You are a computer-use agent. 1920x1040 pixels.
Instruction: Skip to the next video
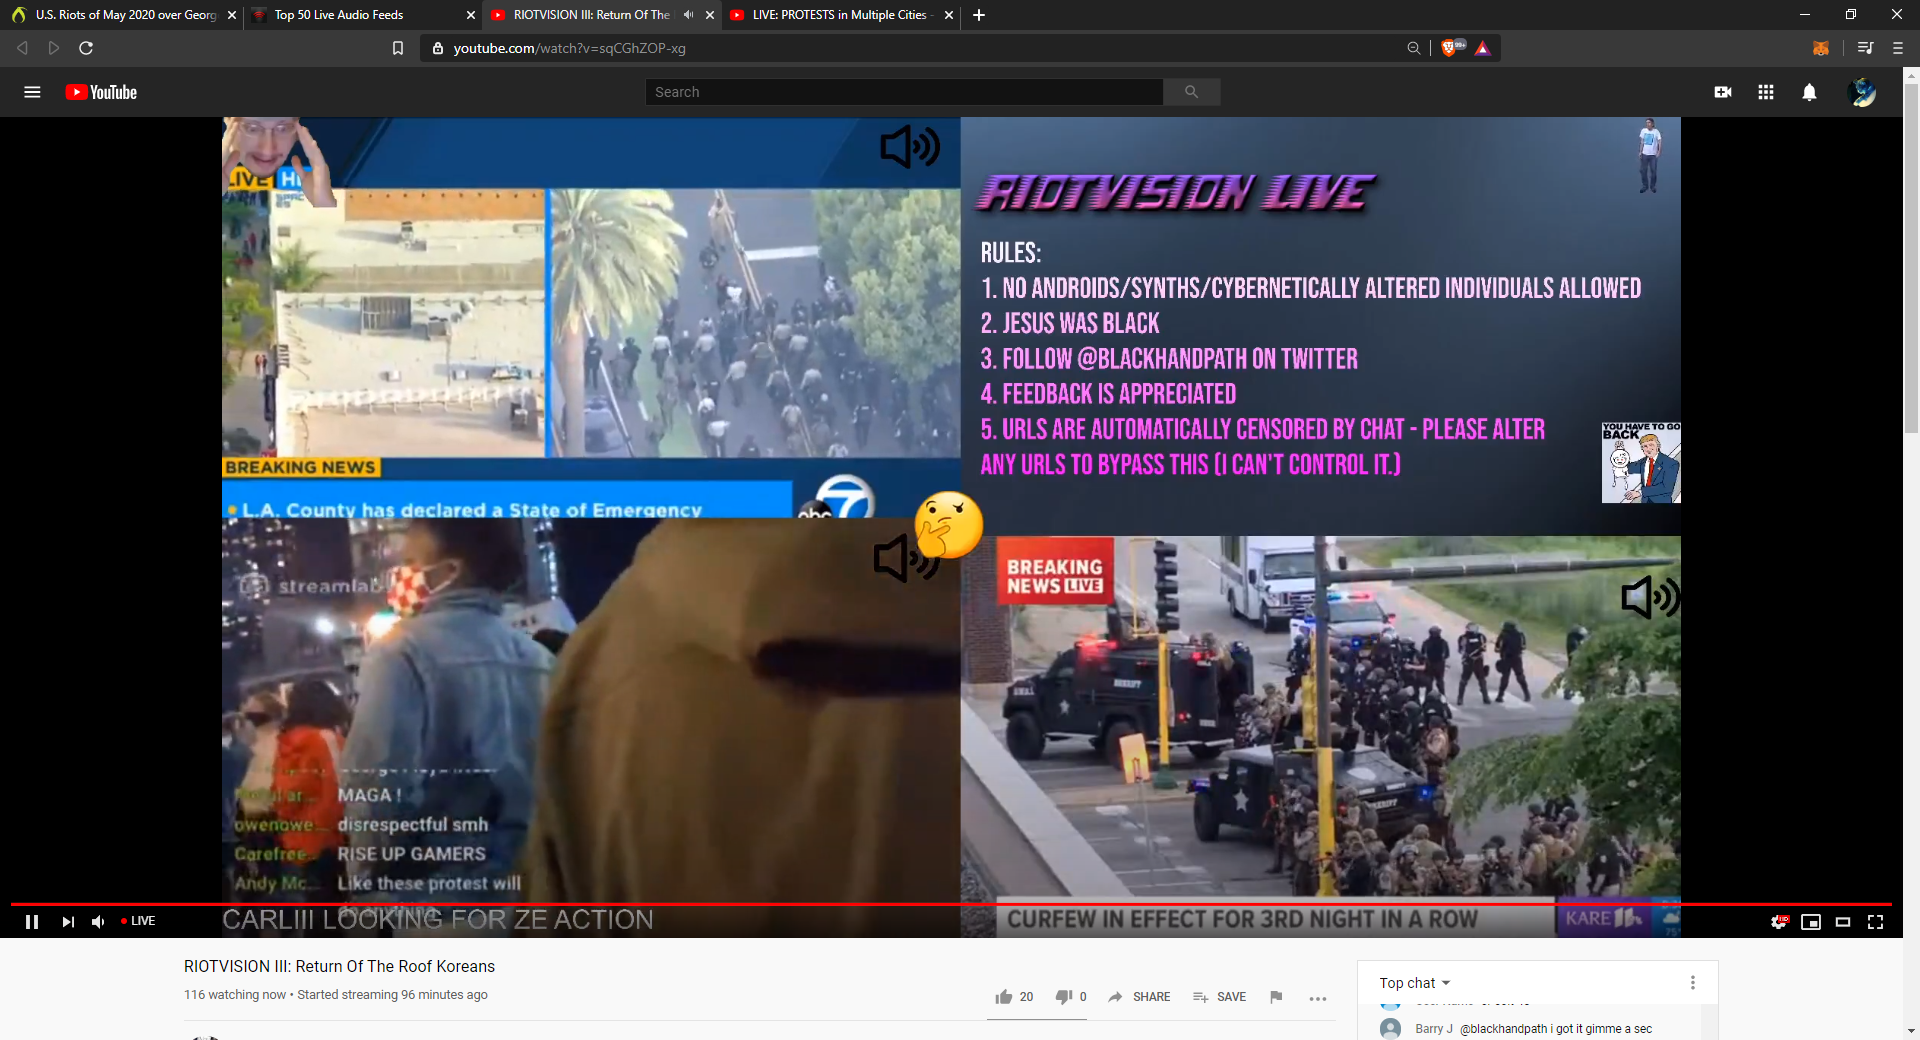coord(68,921)
